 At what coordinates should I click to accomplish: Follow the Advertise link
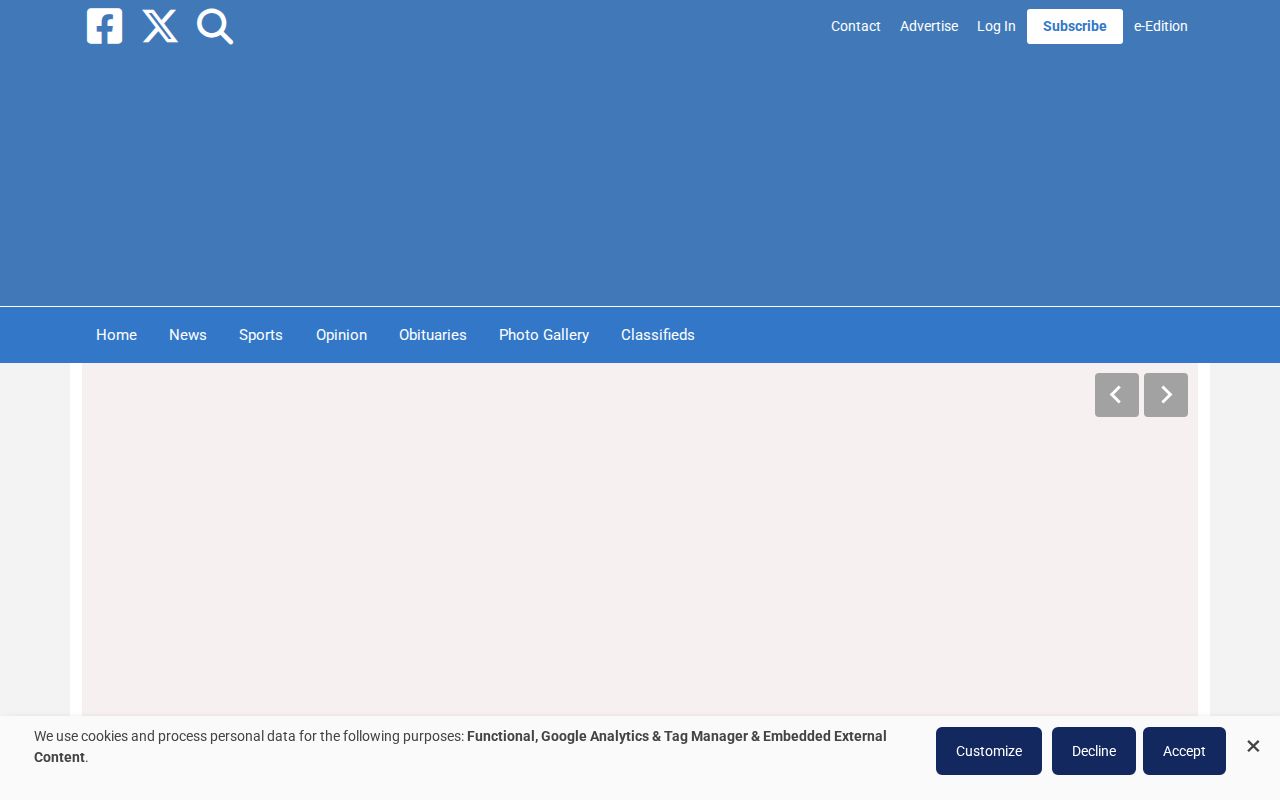tap(929, 26)
